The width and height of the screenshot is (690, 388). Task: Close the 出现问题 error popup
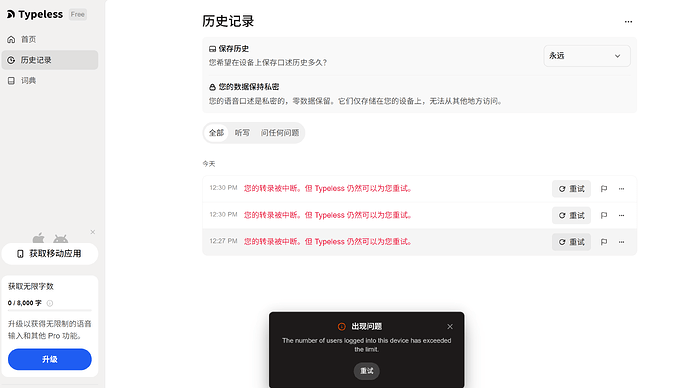(x=450, y=326)
